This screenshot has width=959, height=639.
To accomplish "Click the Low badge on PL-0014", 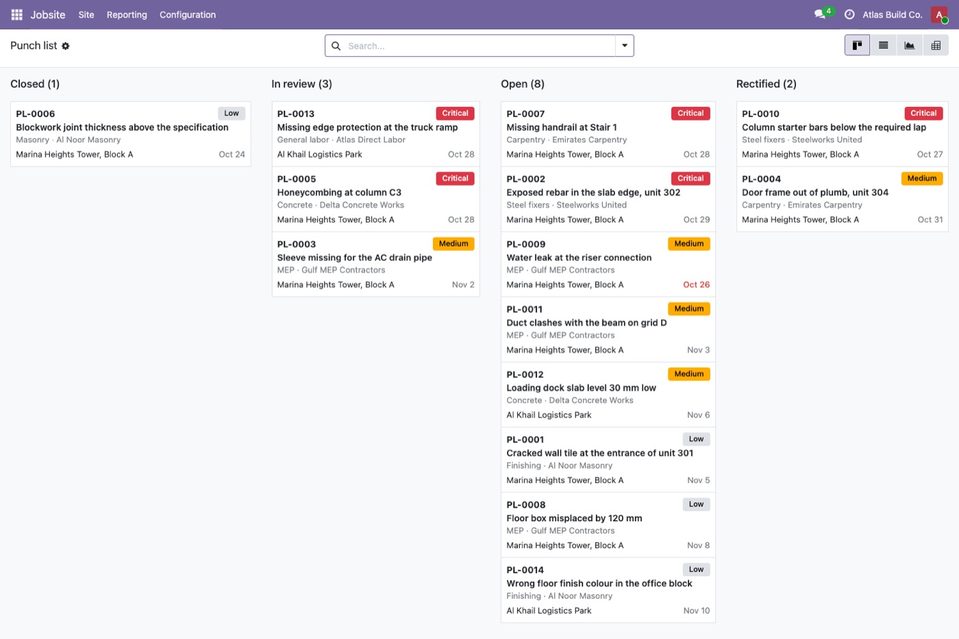I will pos(696,569).
